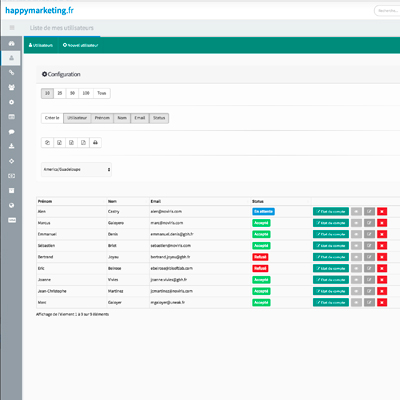This screenshot has height=400, width=400.
Task: Show 25 entries per page
Action: point(60,93)
